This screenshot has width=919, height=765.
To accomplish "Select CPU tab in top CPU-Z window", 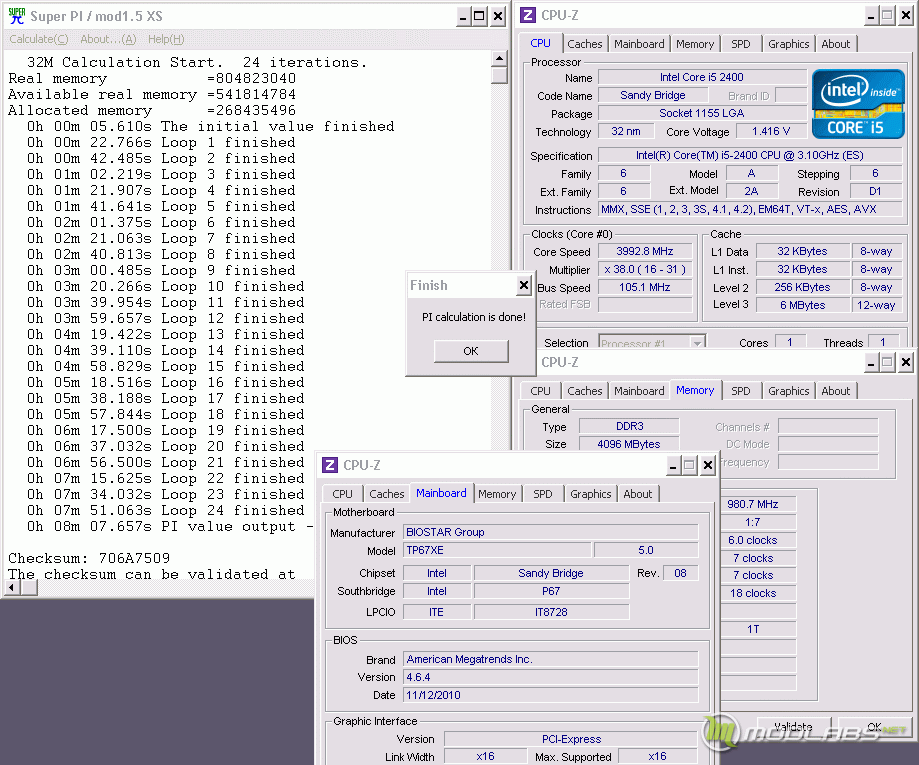I will 540,43.
